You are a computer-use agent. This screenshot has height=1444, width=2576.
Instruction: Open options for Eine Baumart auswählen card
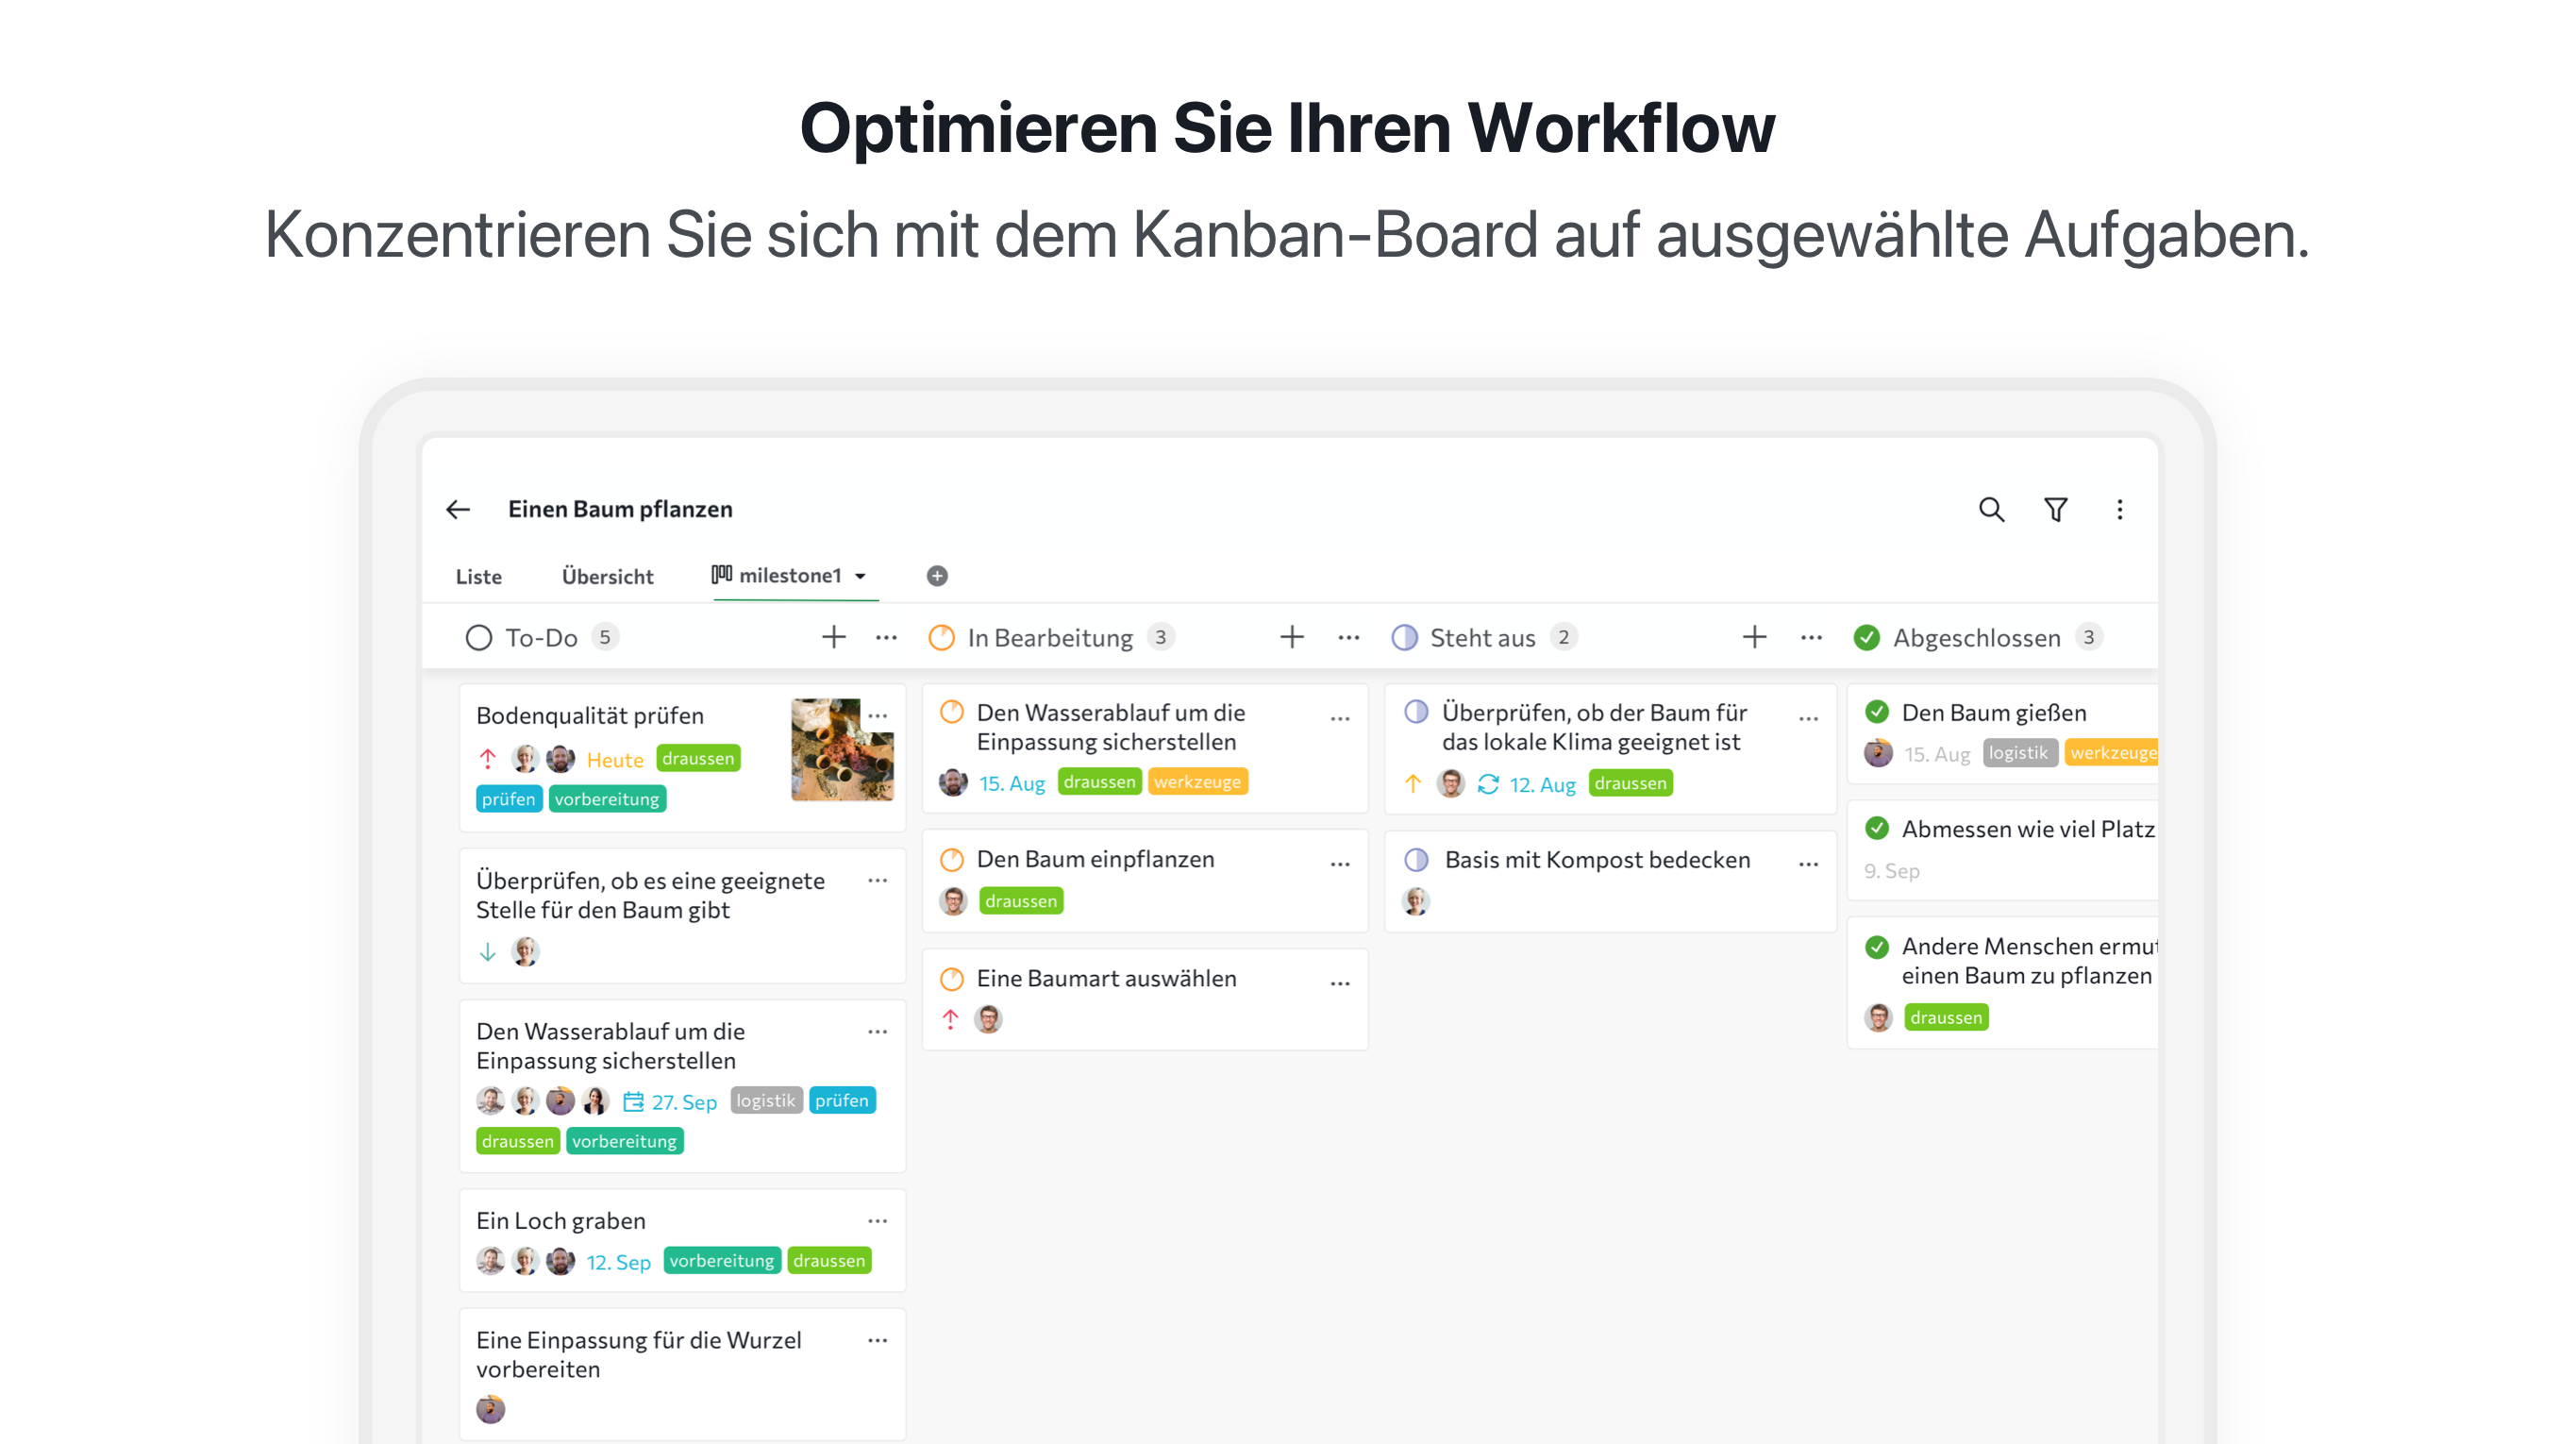[1340, 984]
